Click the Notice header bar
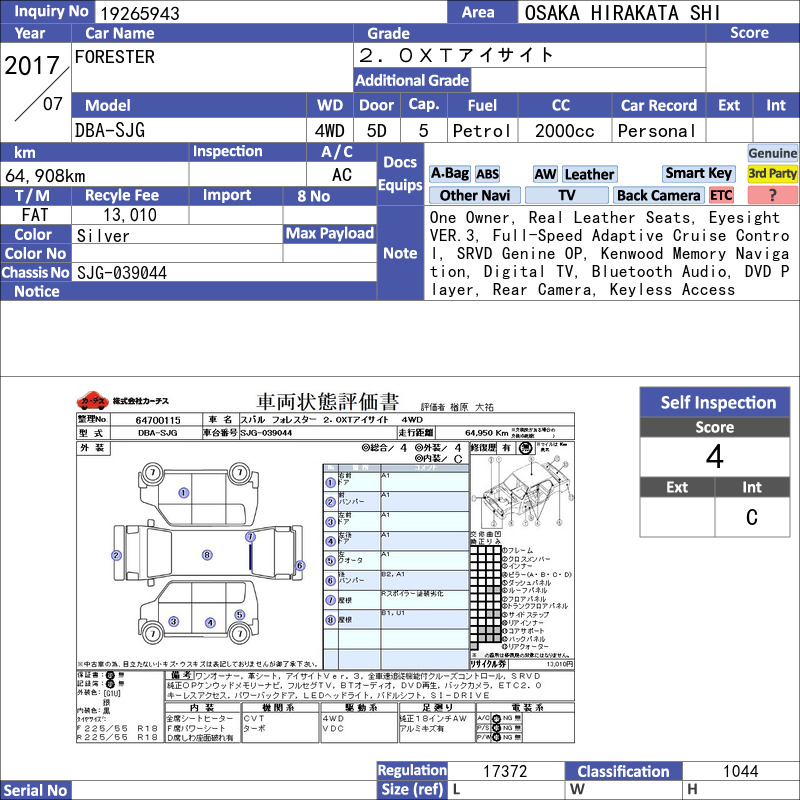Screen dimensions: 800x800 click(188, 291)
